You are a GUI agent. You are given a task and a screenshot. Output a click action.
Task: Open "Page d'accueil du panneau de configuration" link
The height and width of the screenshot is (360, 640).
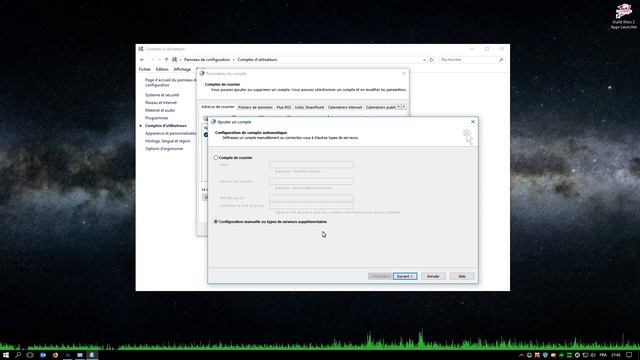pos(171,82)
